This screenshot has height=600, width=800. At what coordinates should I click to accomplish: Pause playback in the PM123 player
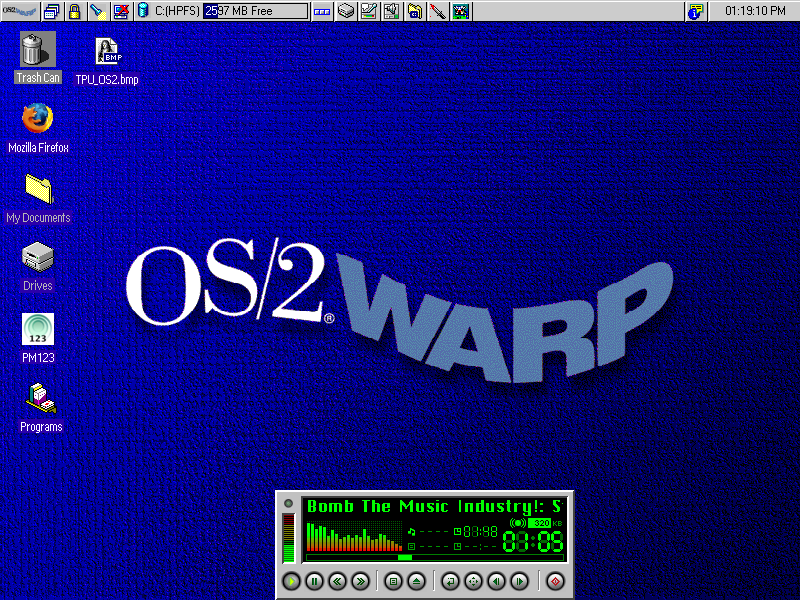[314, 580]
